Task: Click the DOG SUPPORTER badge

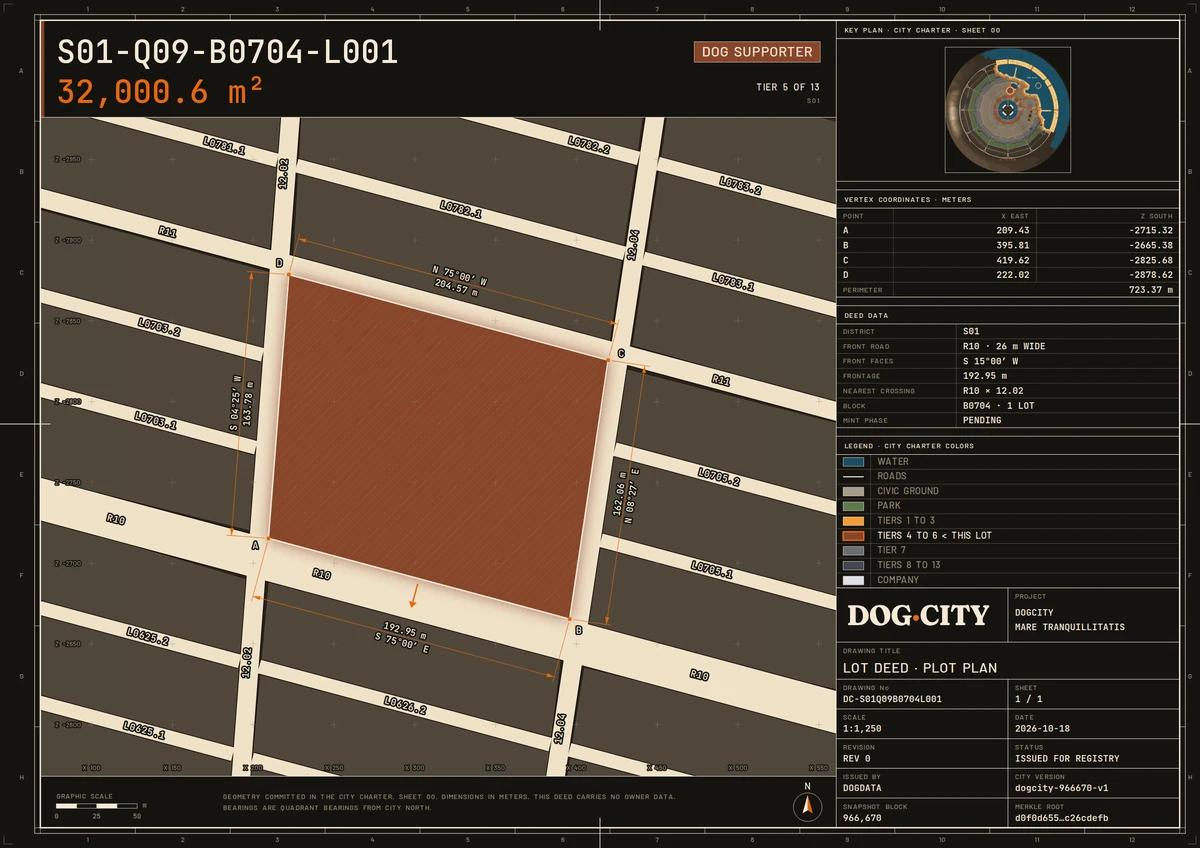Action: (x=757, y=52)
